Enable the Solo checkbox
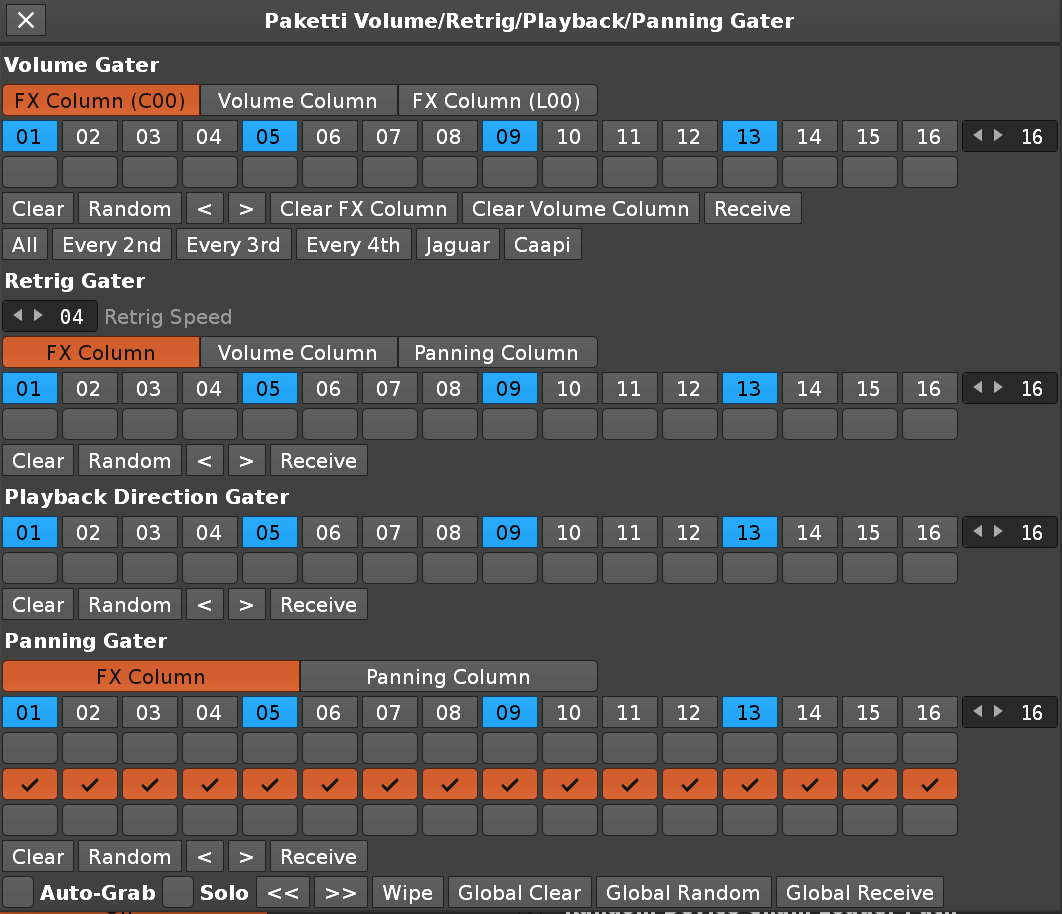The height and width of the screenshot is (914, 1062). tap(178, 893)
